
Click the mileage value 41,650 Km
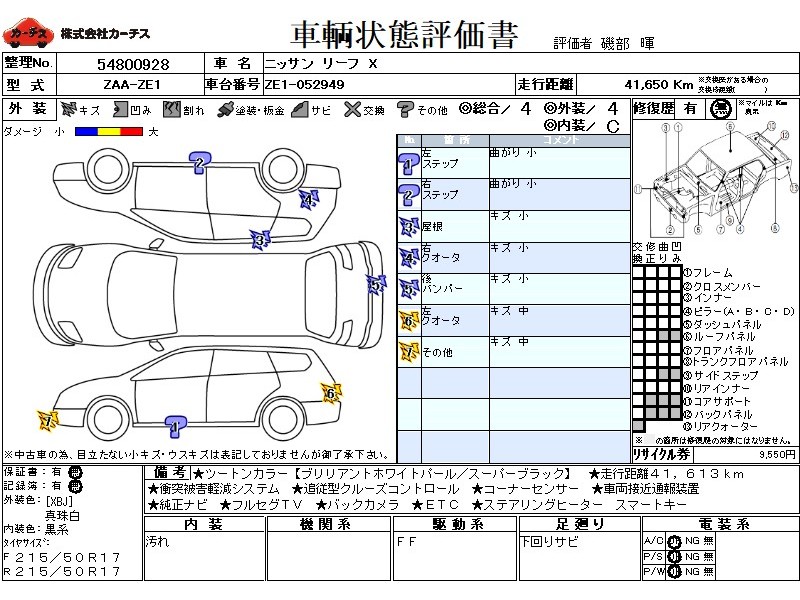point(659,85)
